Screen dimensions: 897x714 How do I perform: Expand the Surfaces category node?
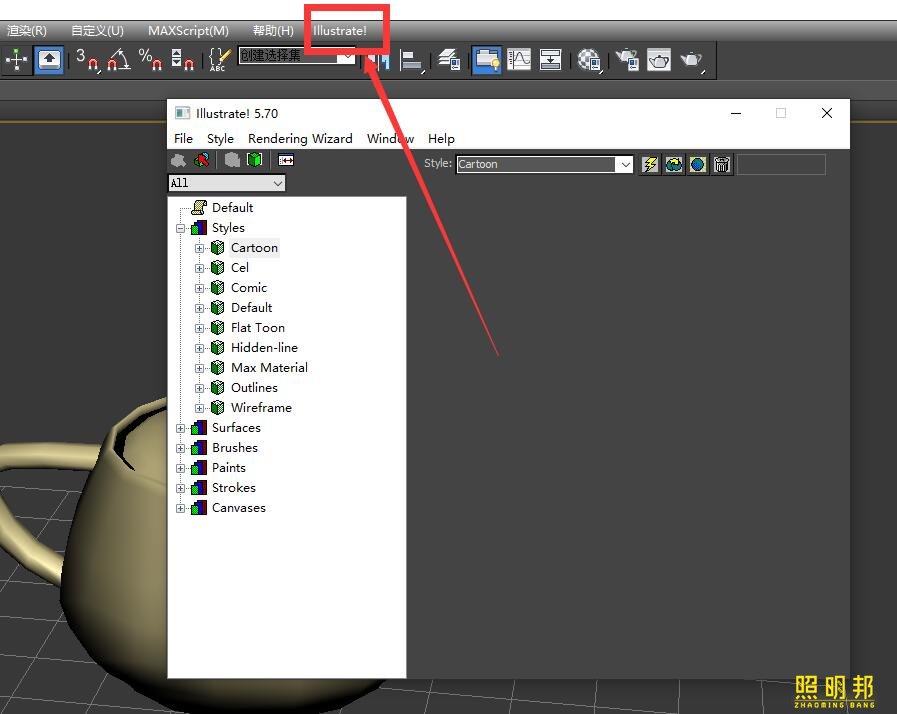pyautogui.click(x=181, y=429)
